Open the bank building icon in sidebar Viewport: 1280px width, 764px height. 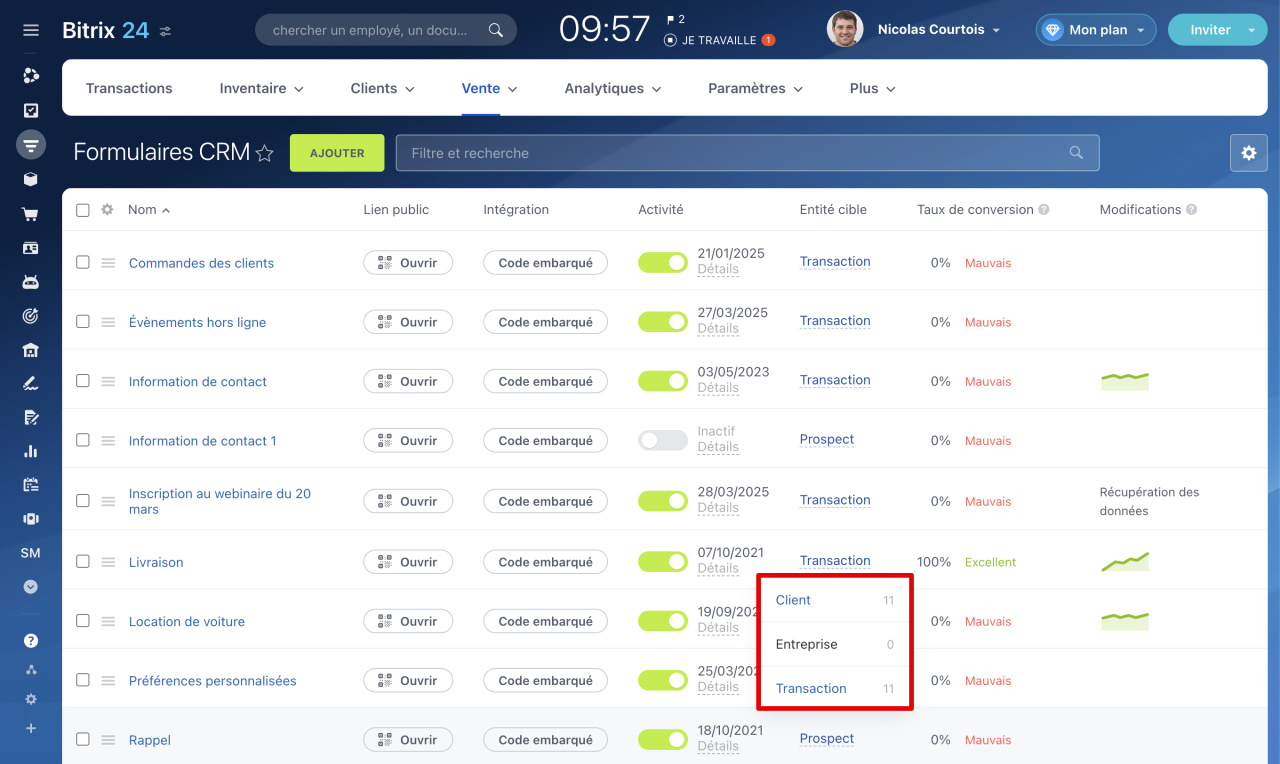pyautogui.click(x=31, y=350)
